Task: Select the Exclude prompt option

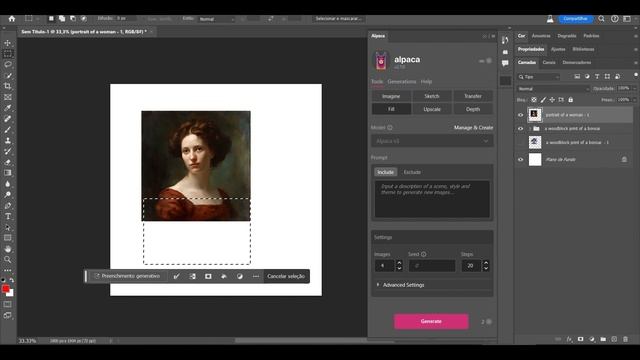Action: click(x=412, y=172)
